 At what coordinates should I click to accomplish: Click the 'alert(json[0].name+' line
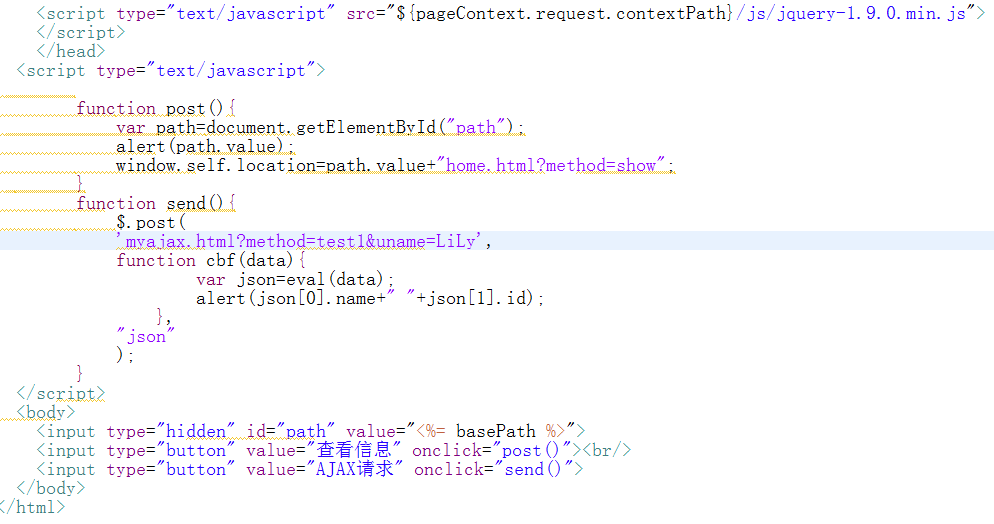click(x=370, y=298)
